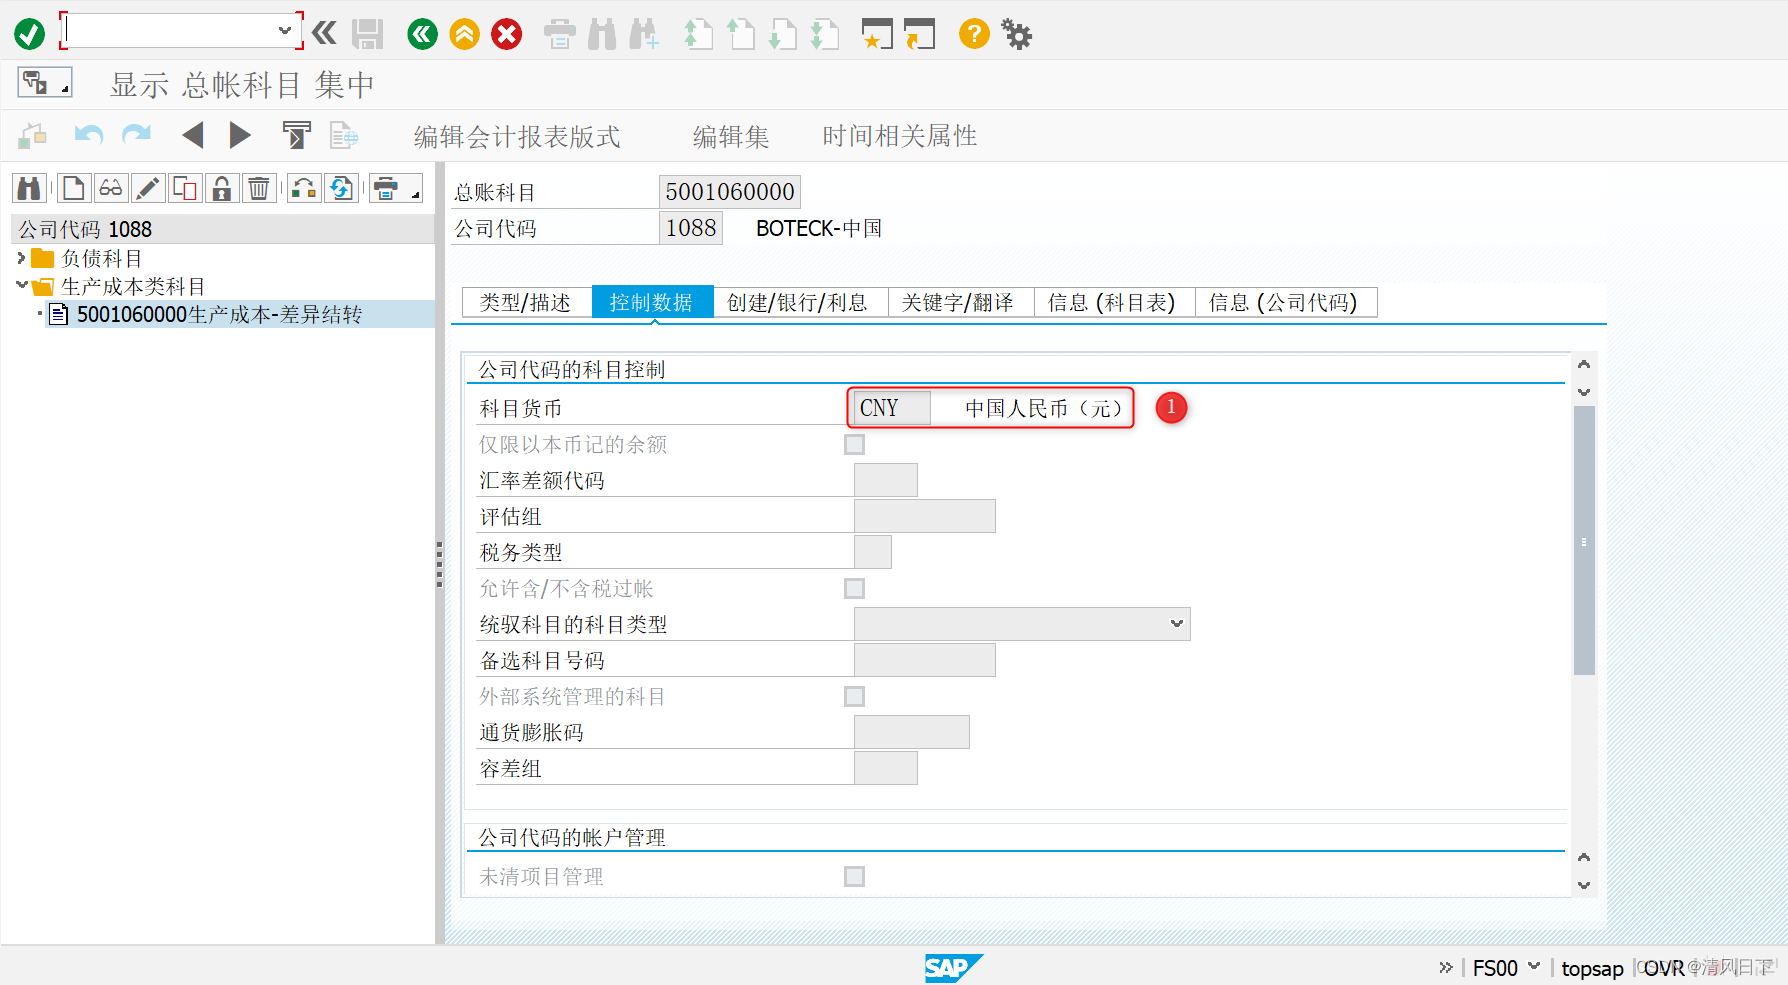Copy the G/L account using the copy icon

[x=184, y=188]
